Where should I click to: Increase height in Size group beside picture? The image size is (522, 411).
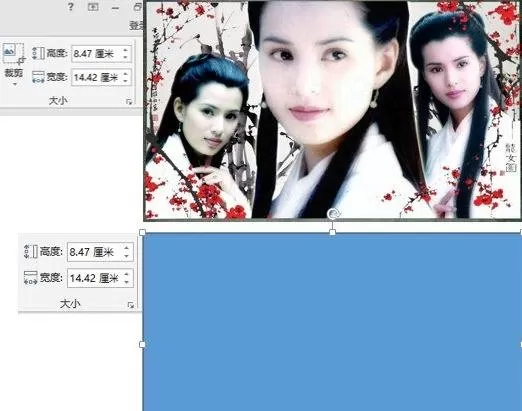click(126, 50)
